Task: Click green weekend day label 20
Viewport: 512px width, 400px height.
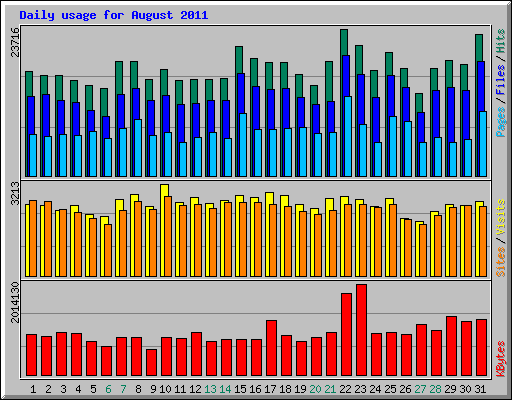Action: coord(315,389)
